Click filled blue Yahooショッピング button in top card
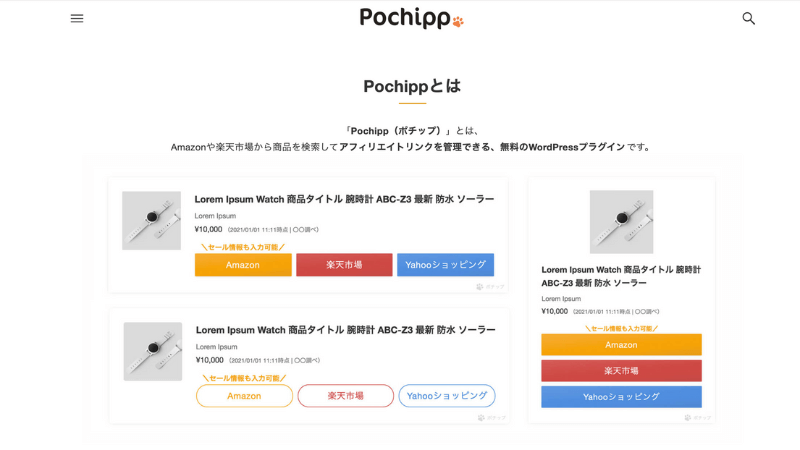The image size is (800, 450). click(445, 265)
